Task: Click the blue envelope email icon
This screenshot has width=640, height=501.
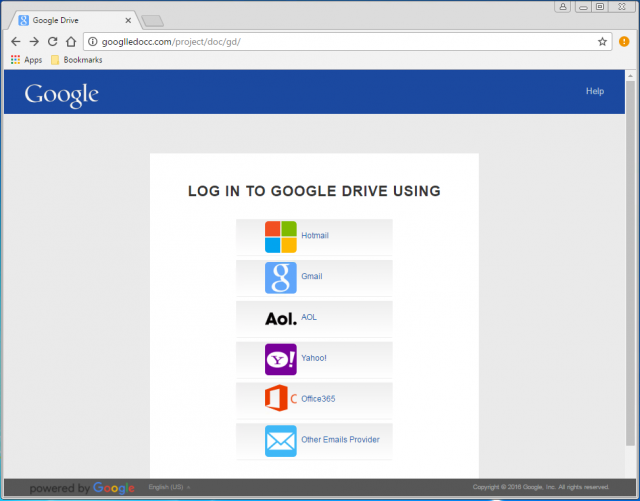Action: pyautogui.click(x=281, y=441)
